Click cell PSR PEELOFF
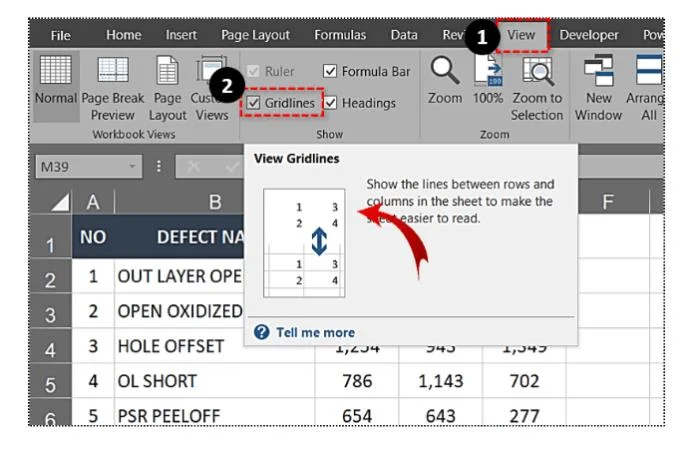 click(215, 413)
